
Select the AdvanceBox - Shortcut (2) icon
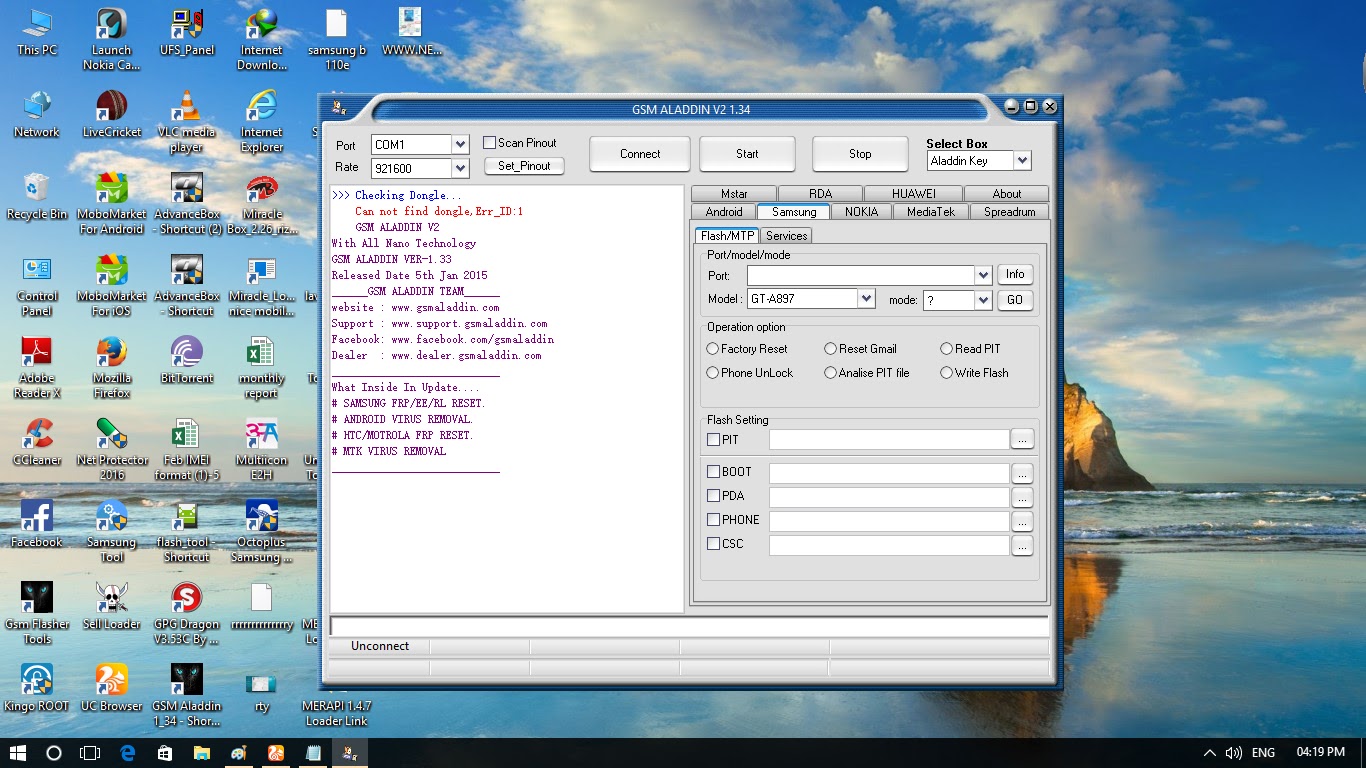click(186, 204)
